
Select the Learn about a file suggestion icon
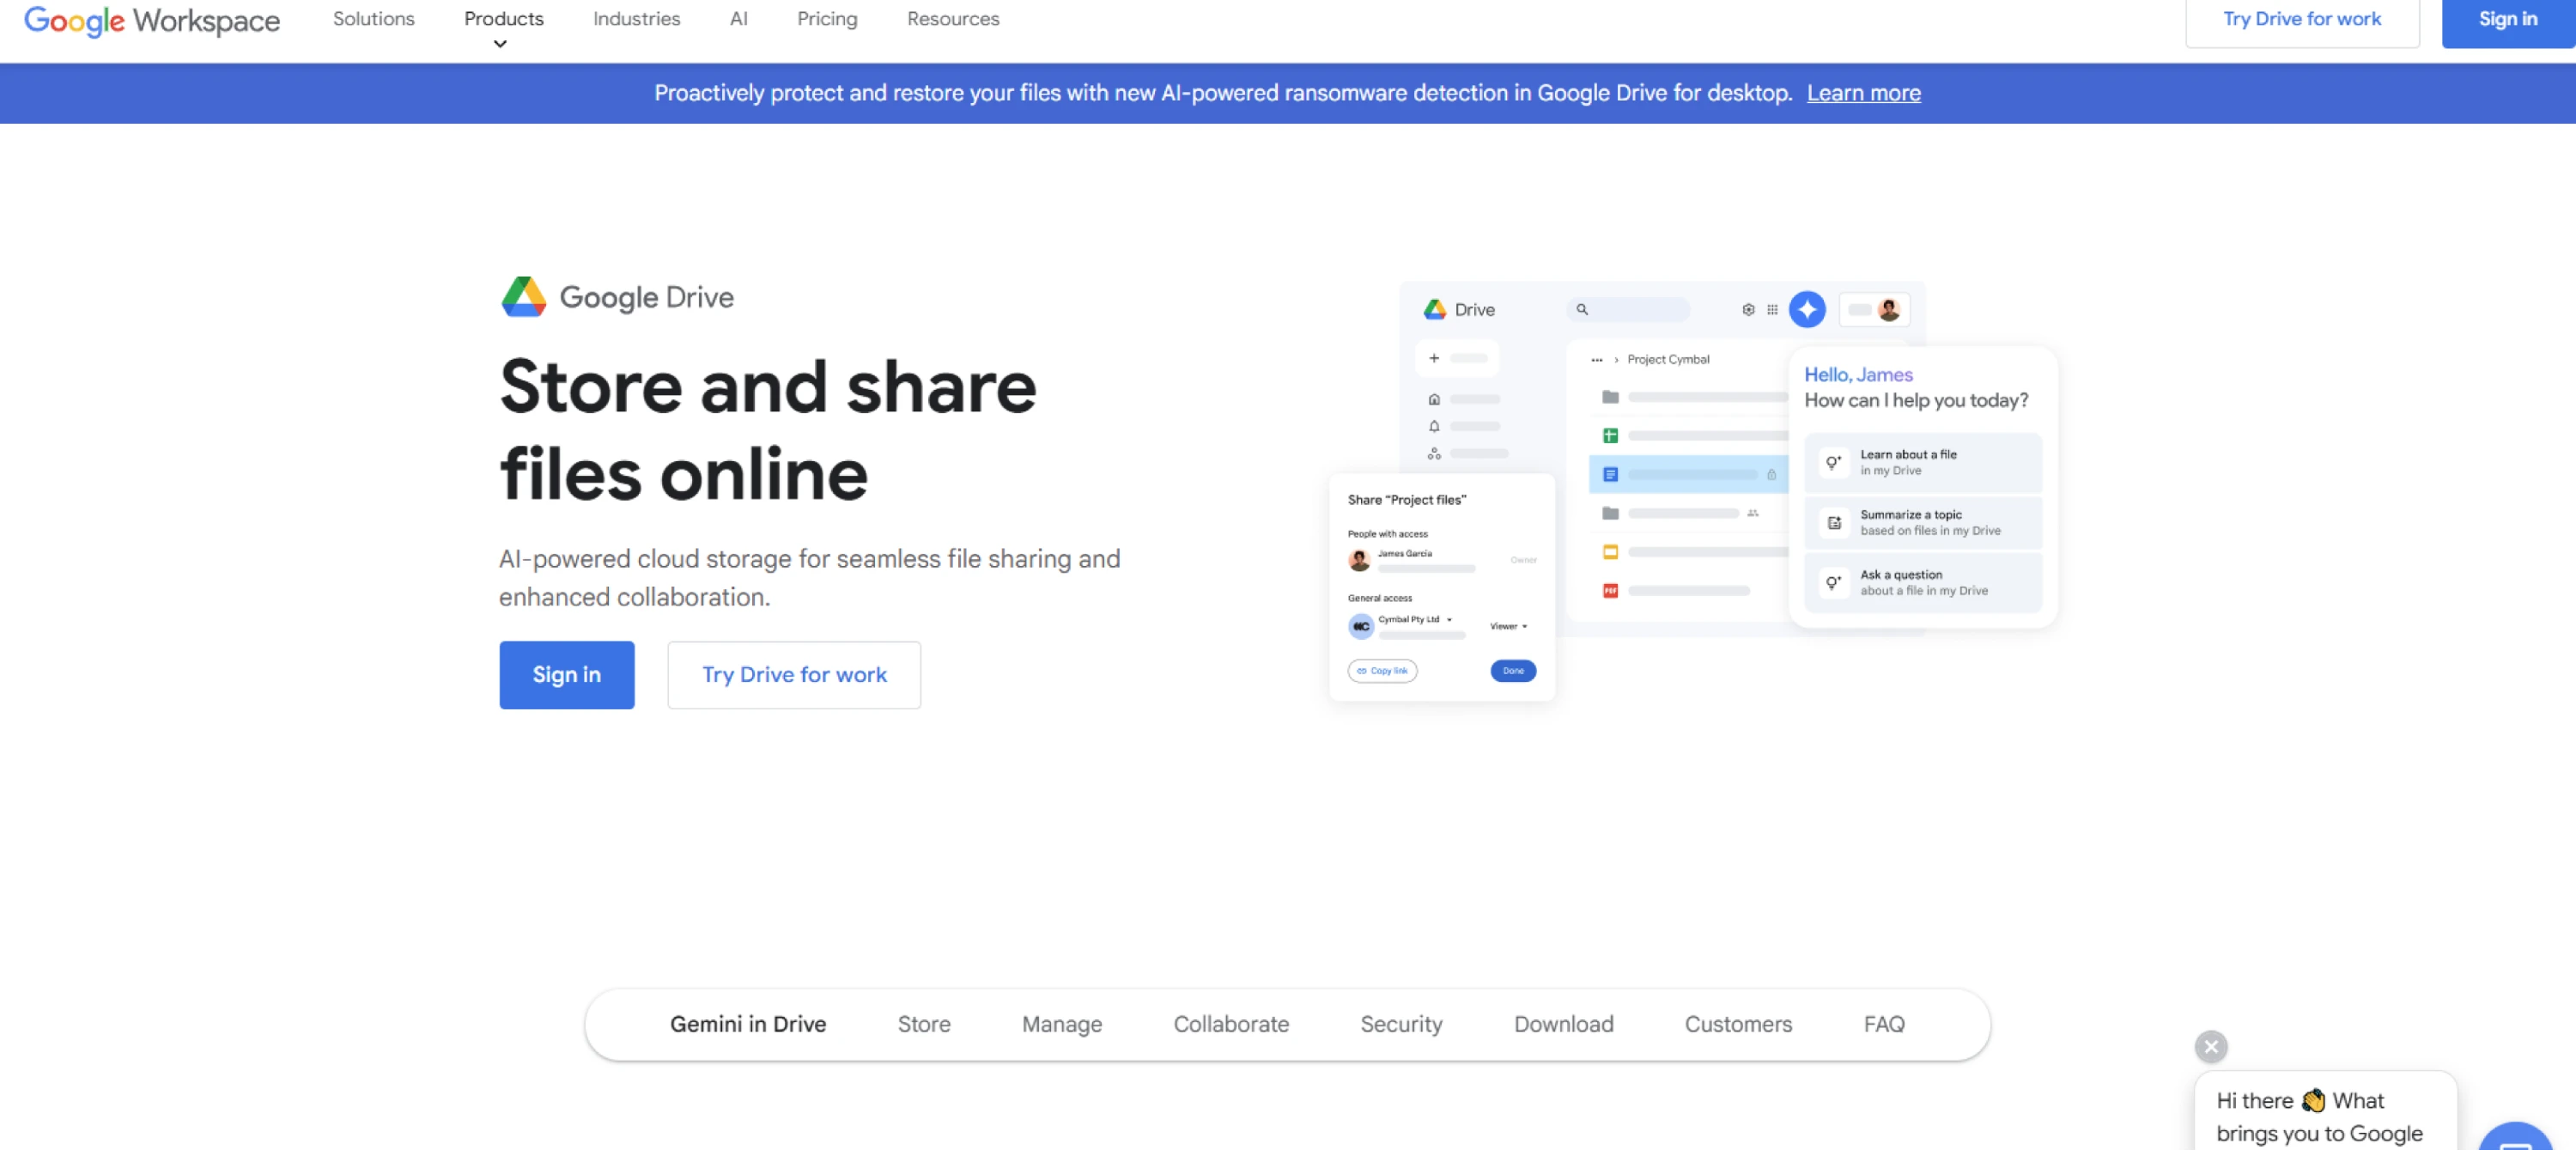pos(1834,462)
